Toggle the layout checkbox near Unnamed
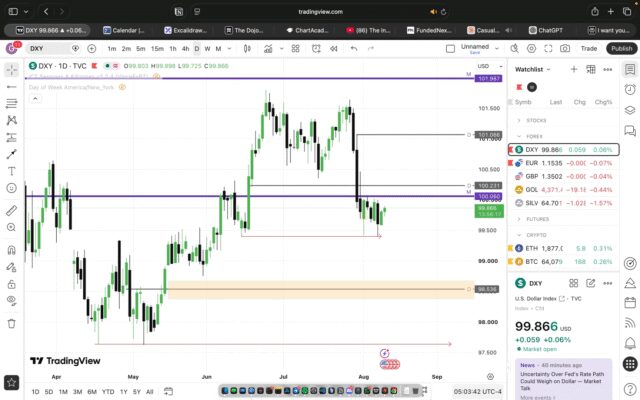Viewport: 640px width, 400px height. tap(450, 49)
